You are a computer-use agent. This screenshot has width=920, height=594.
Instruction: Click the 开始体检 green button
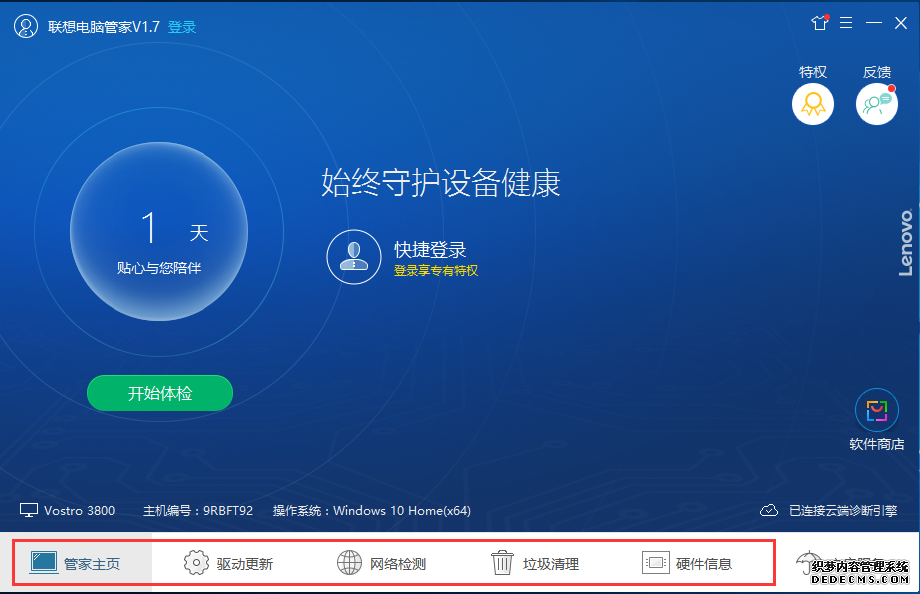[x=160, y=393]
